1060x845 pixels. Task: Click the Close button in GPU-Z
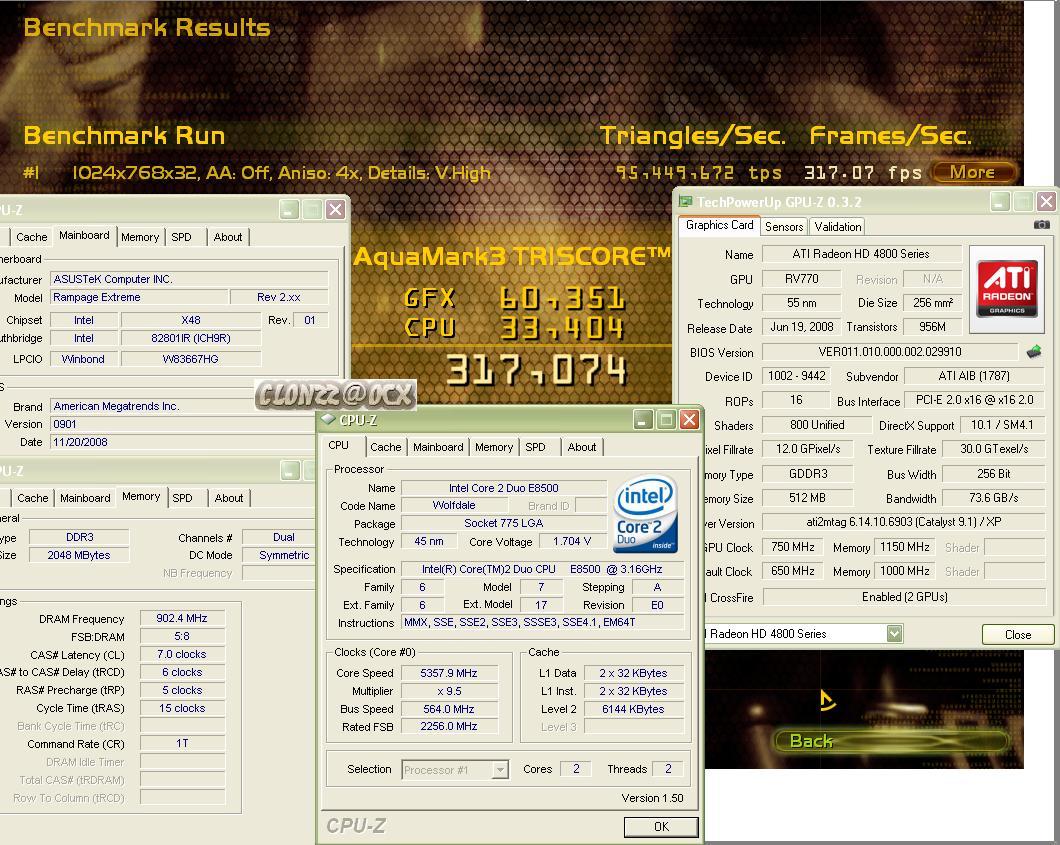(x=1018, y=634)
